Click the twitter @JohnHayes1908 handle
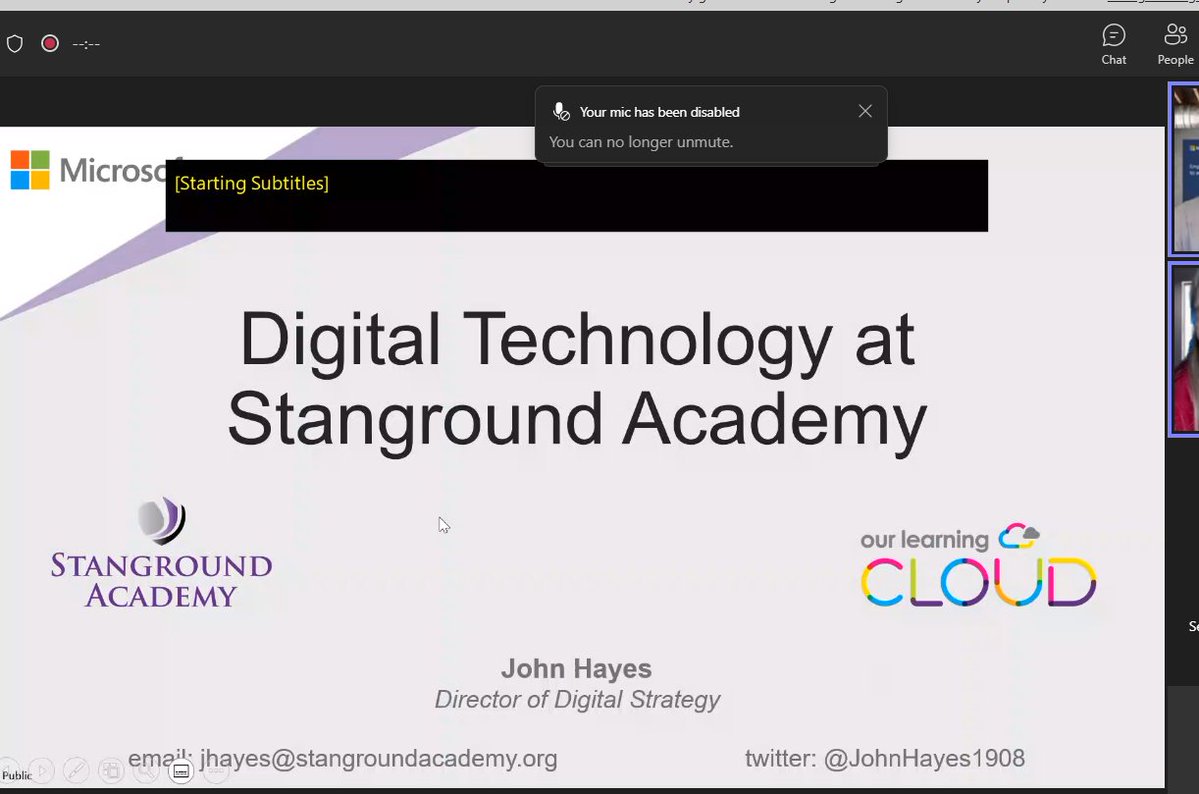The width and height of the screenshot is (1199, 794). [885, 758]
